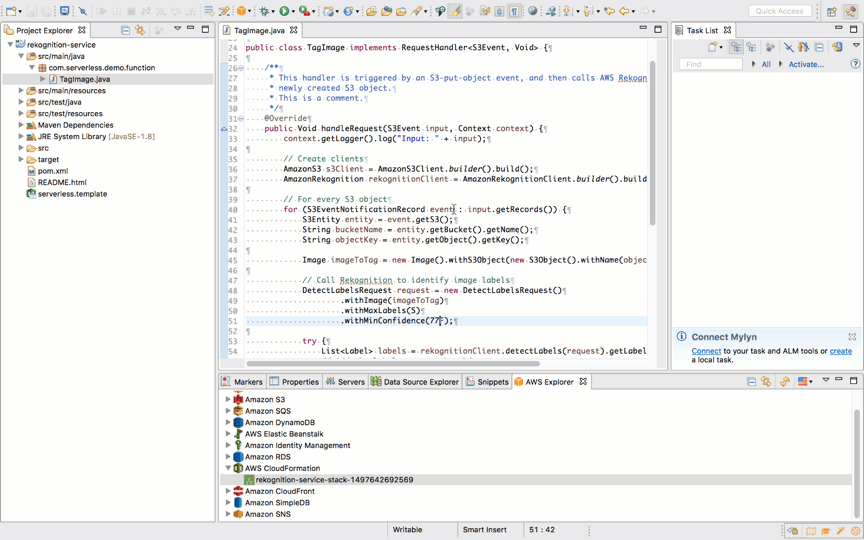Click the Task List help question mark icon
Screen dimensions: 864x540
tap(855, 64)
